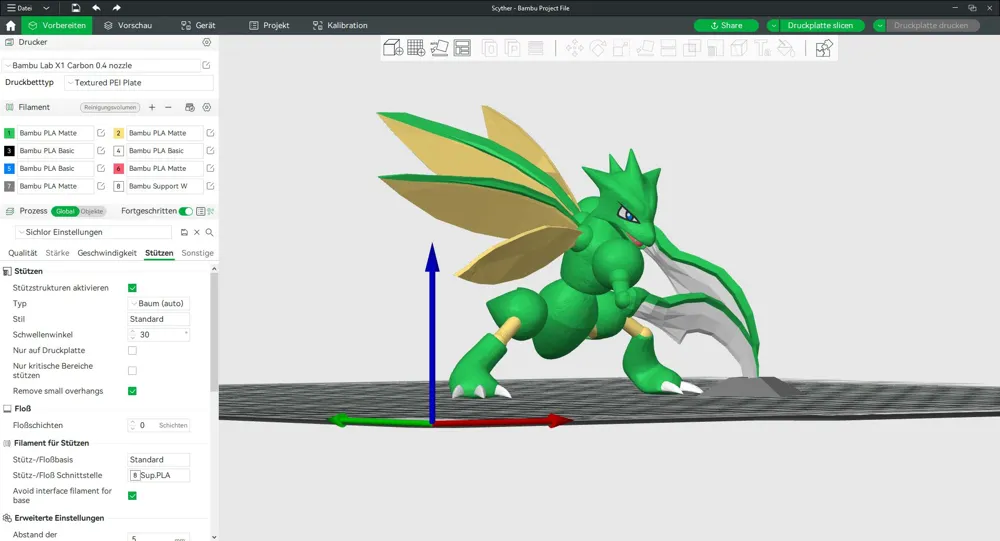The image size is (1000, 541).
Task: Open the Projekt tab
Action: pos(269,26)
